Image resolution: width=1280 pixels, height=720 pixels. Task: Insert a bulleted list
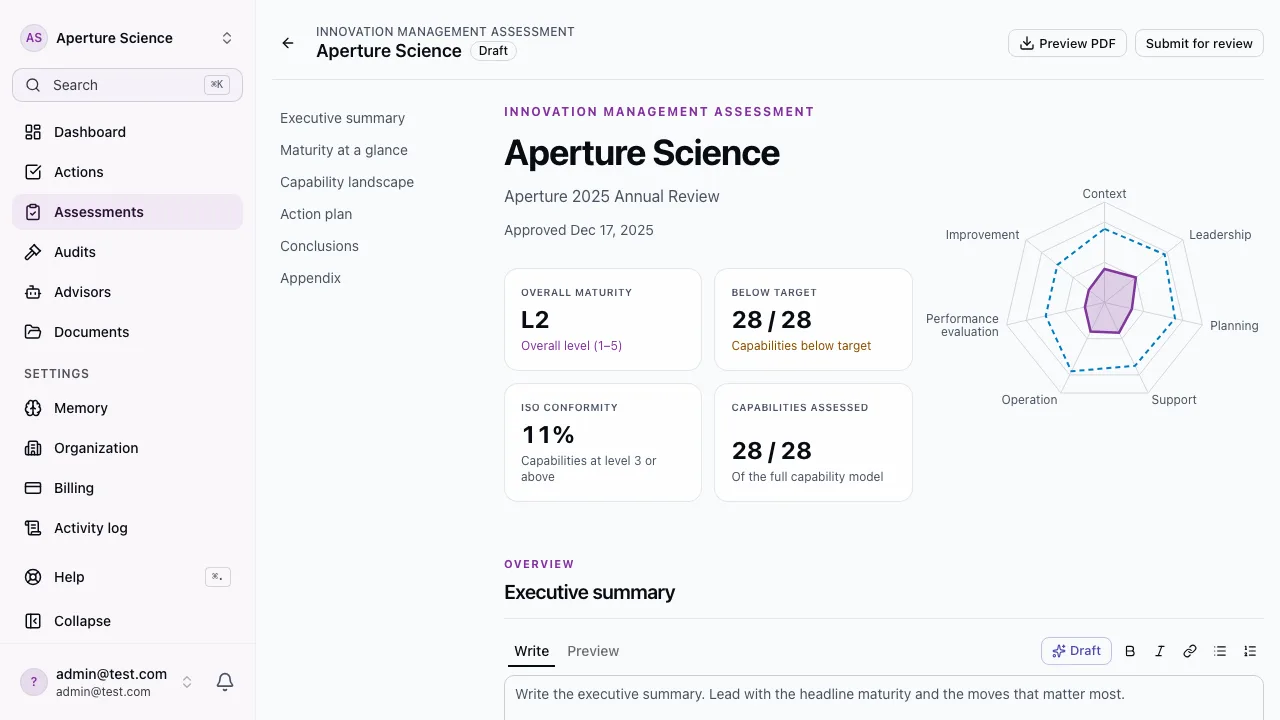pyautogui.click(x=1220, y=651)
